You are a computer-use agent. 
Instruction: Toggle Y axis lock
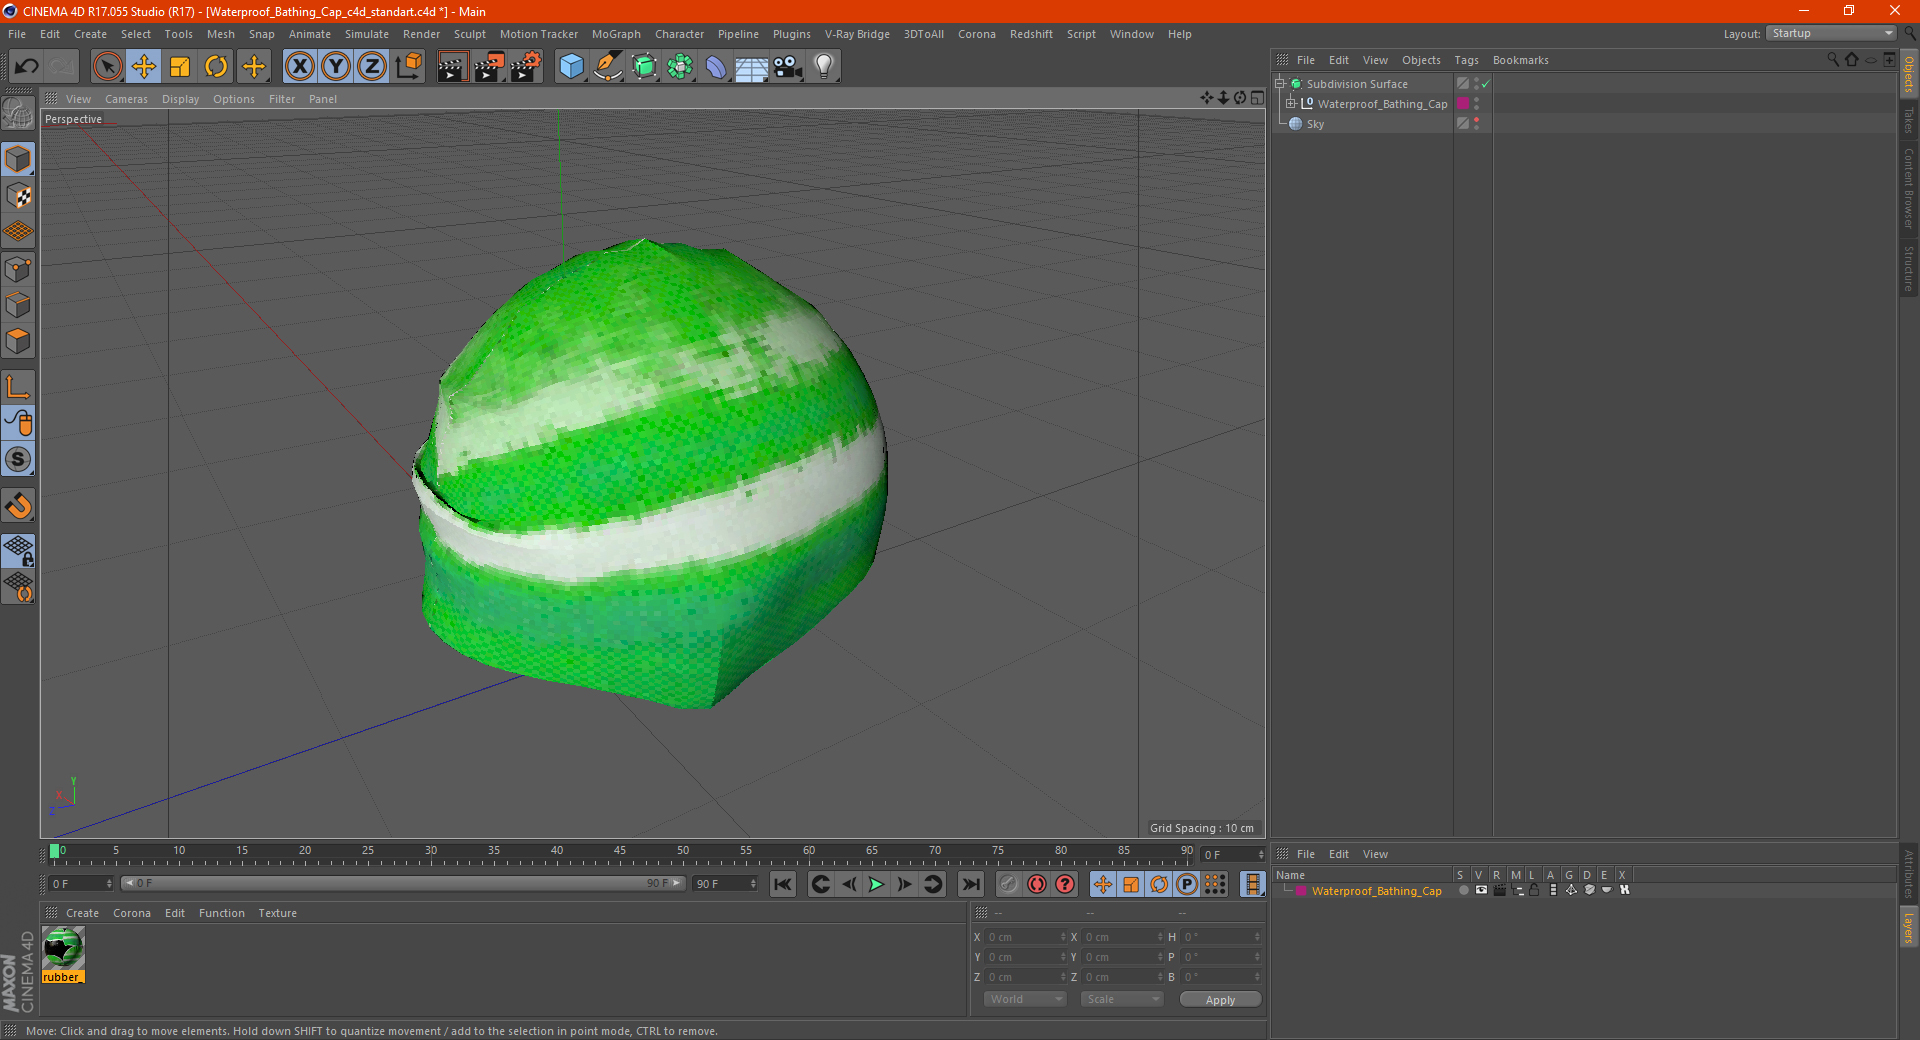[336, 67]
